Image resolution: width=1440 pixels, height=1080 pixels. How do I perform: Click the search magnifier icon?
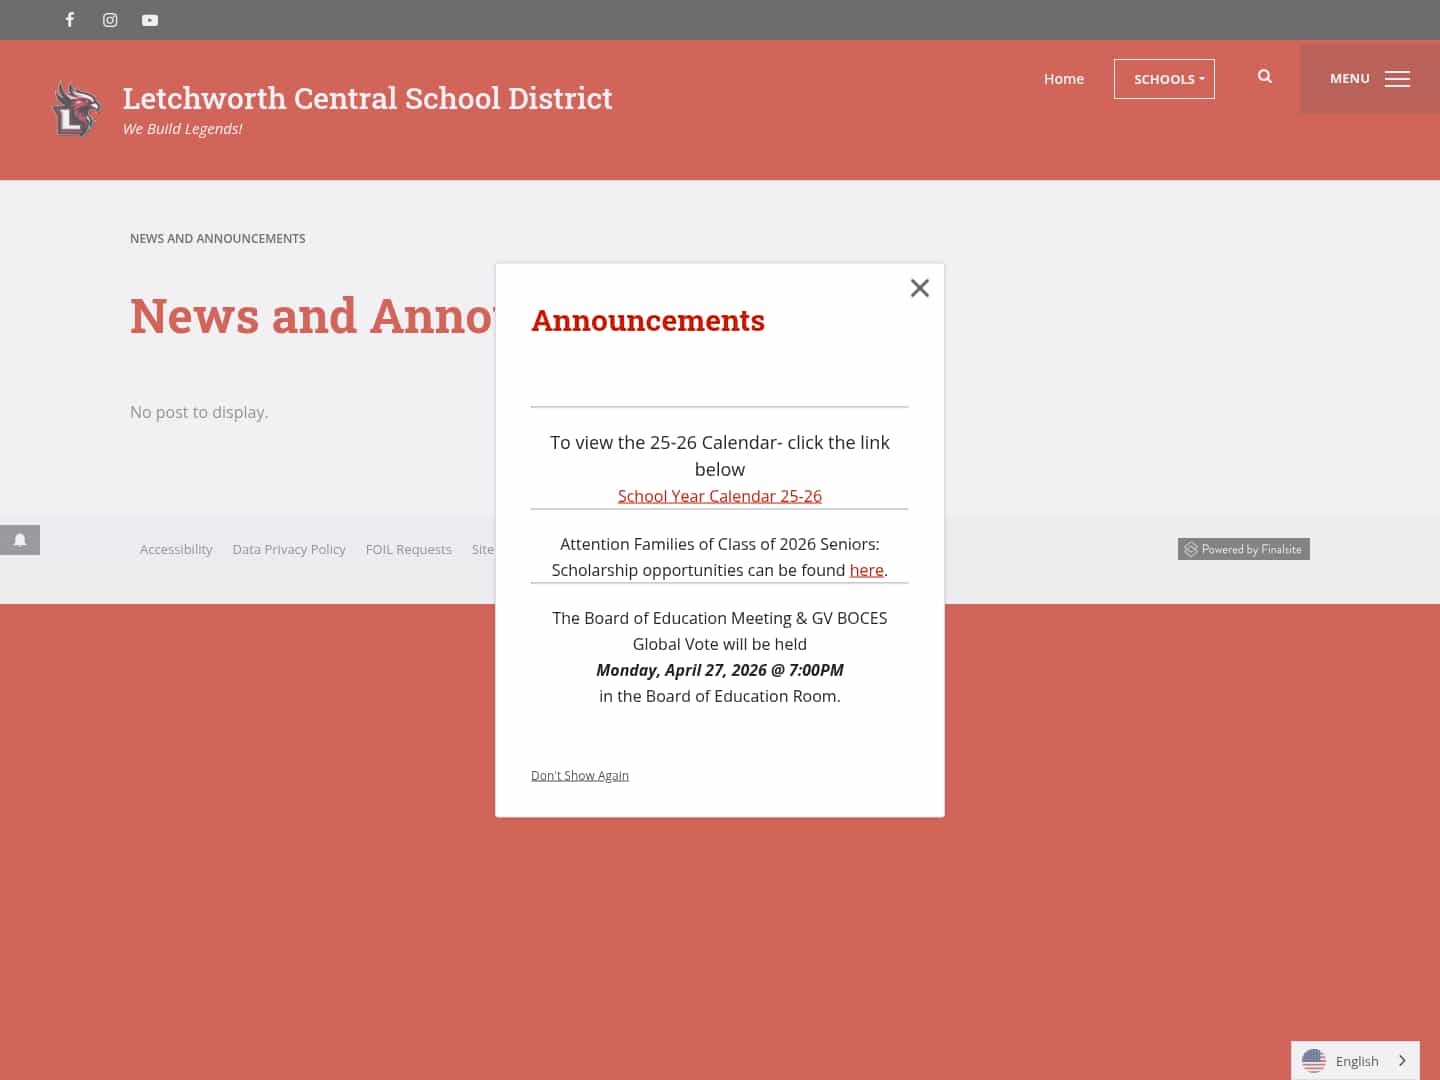tap(1264, 75)
